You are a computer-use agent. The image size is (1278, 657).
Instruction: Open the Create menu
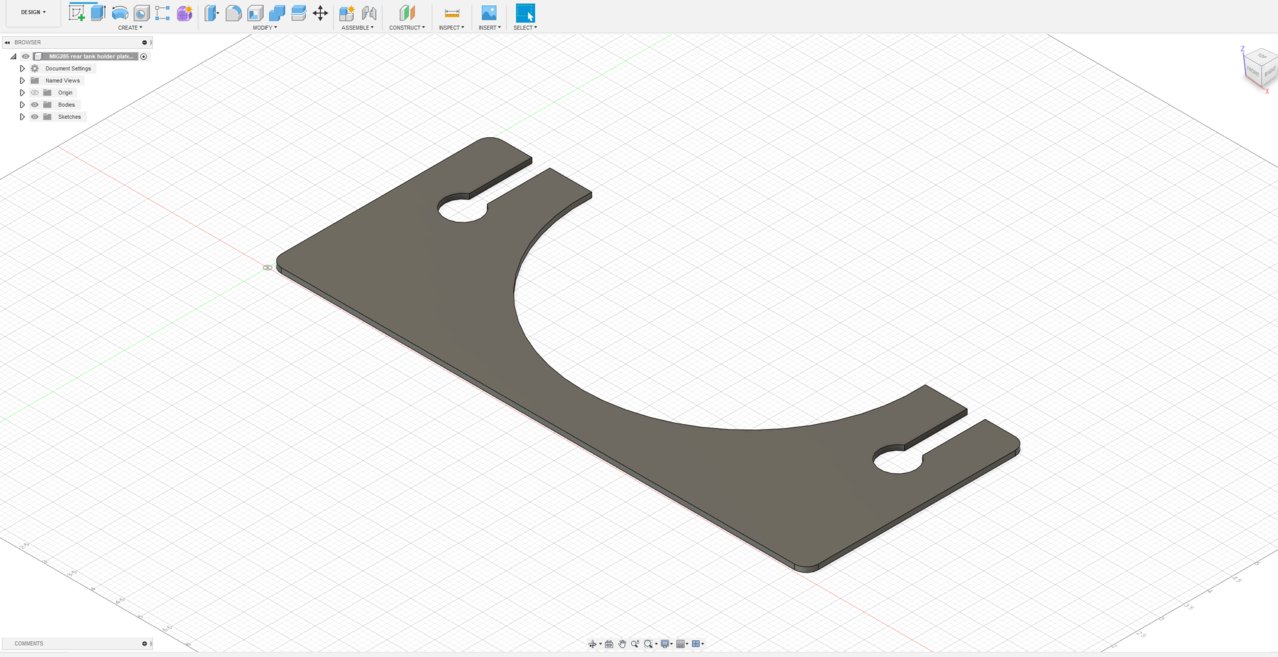[130, 28]
